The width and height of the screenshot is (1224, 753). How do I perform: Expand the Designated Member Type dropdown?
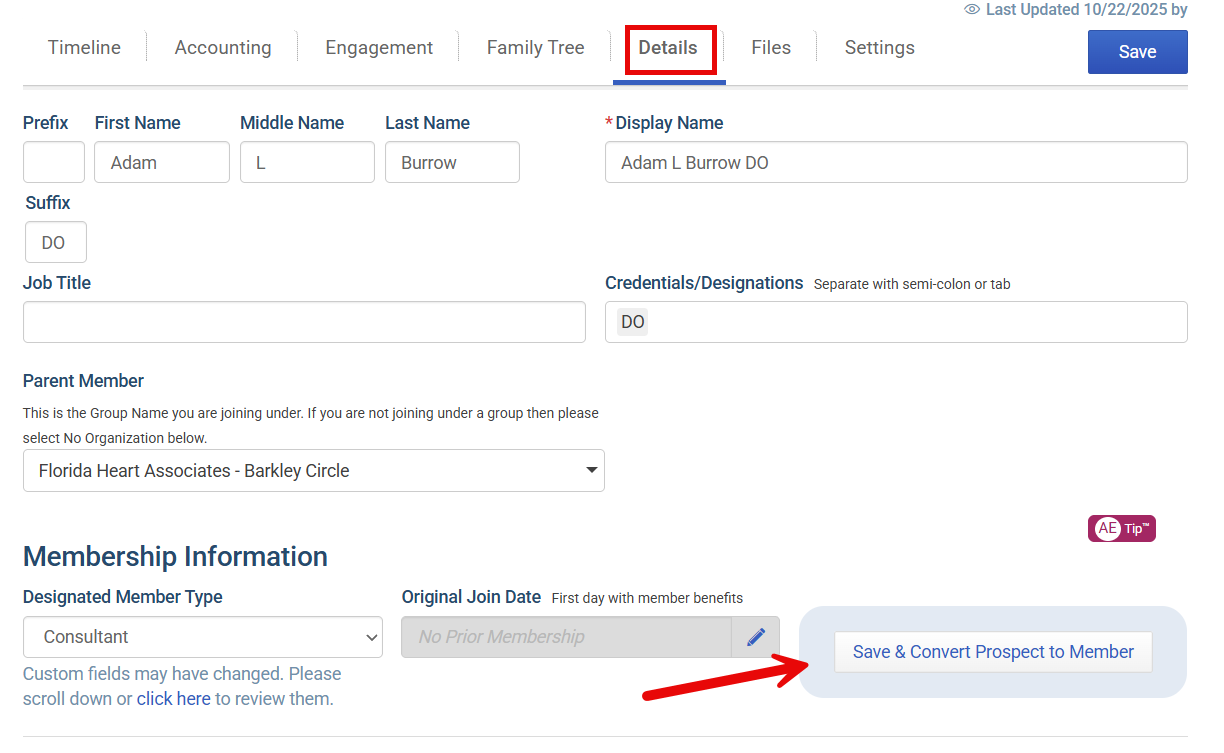(x=203, y=637)
